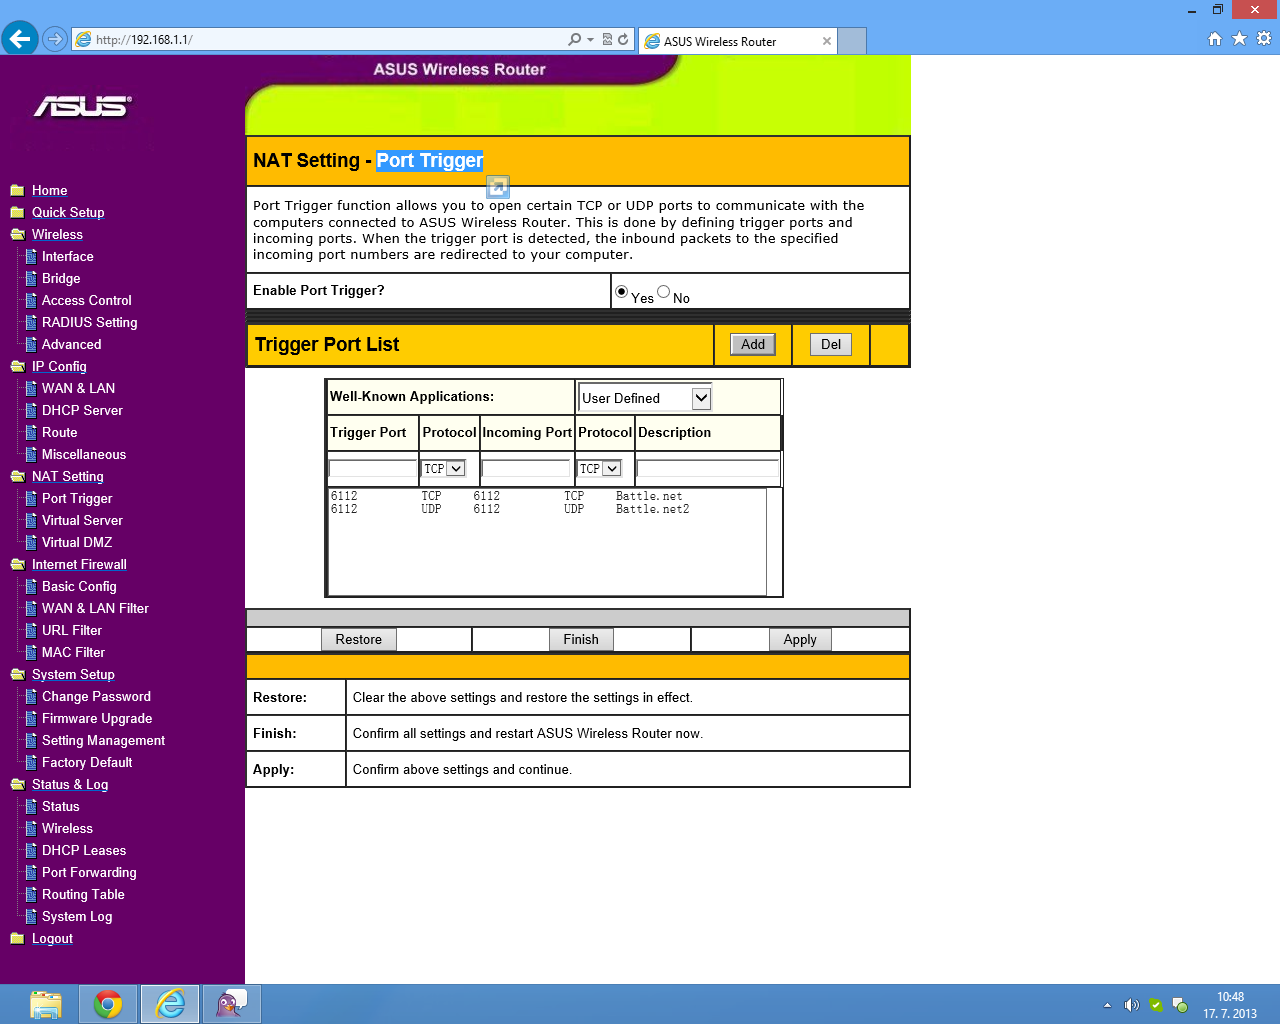Collapse the NAT Setting folder
The height and width of the screenshot is (1024, 1280).
[17, 476]
